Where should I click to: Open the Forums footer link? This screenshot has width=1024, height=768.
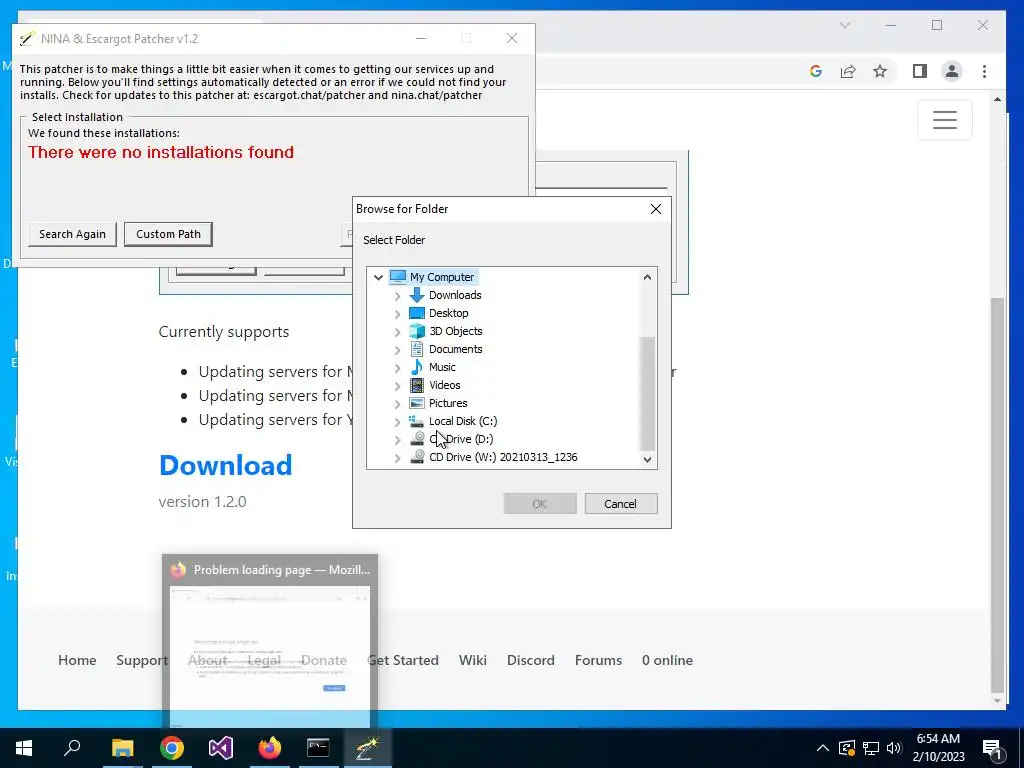598,660
